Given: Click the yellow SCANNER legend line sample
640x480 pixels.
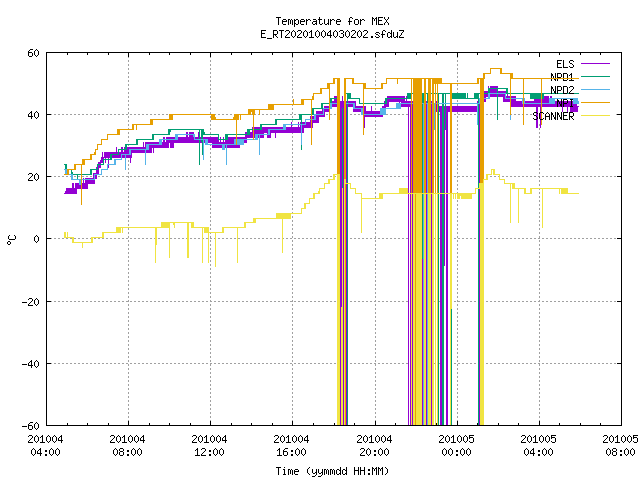Looking at the screenshot, I should (x=595, y=116).
